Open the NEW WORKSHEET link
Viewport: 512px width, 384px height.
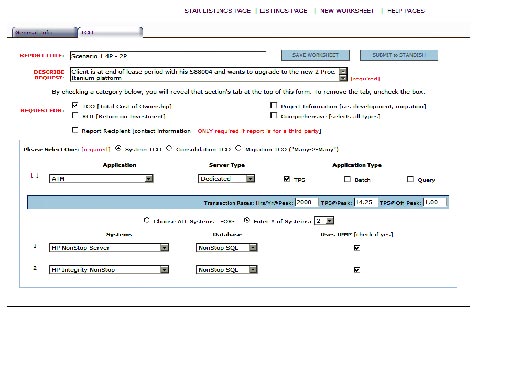(x=347, y=11)
